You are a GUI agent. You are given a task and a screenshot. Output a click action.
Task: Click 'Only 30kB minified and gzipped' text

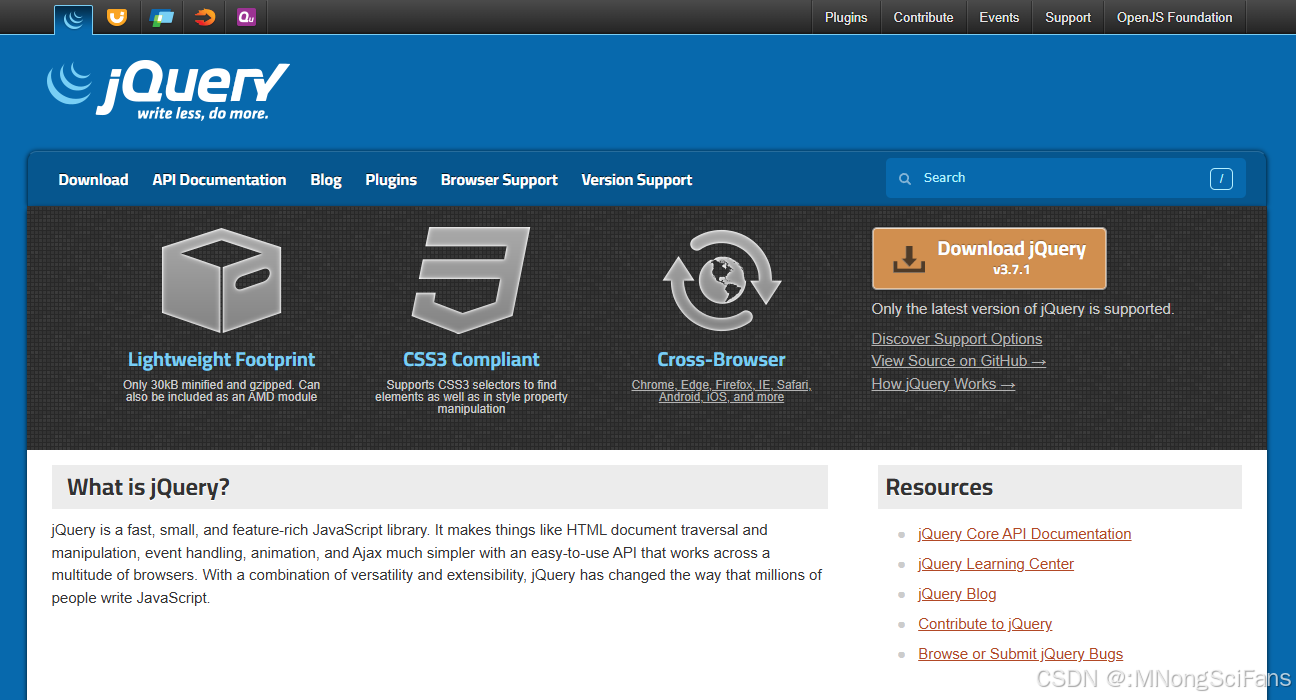pyautogui.click(x=221, y=391)
